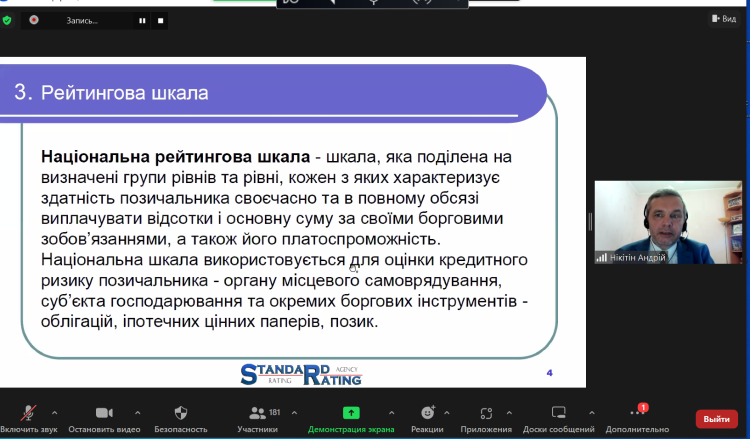Unmute microphone via Включить звук icon
This screenshot has height=439, width=750.
point(29,412)
